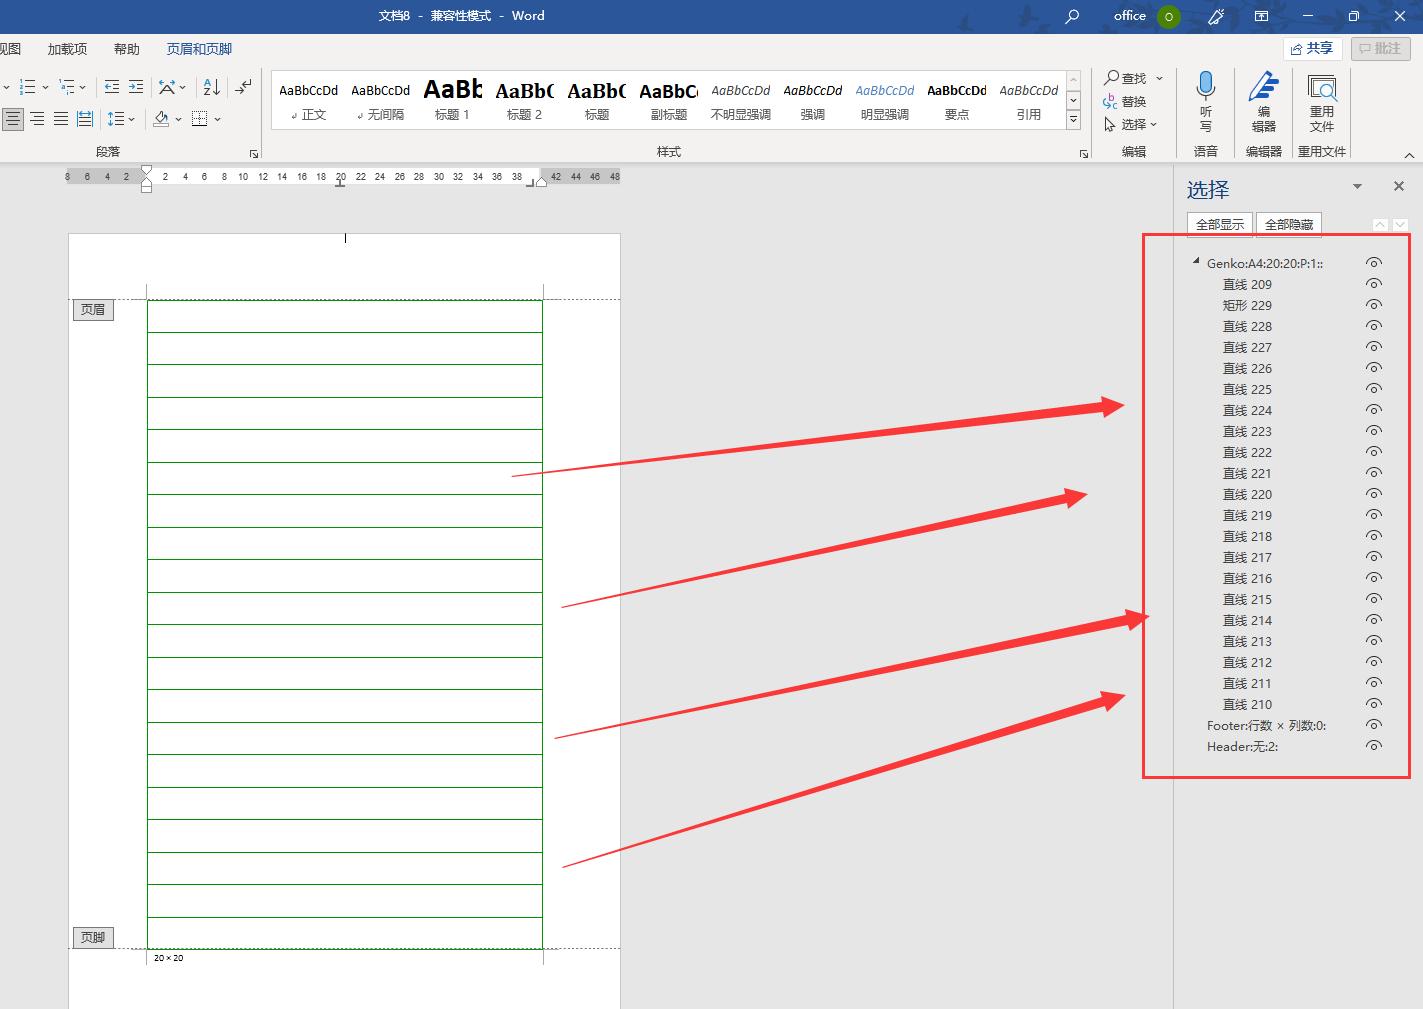Expand the styles gallery more button
The image size is (1423, 1009).
point(1074,120)
